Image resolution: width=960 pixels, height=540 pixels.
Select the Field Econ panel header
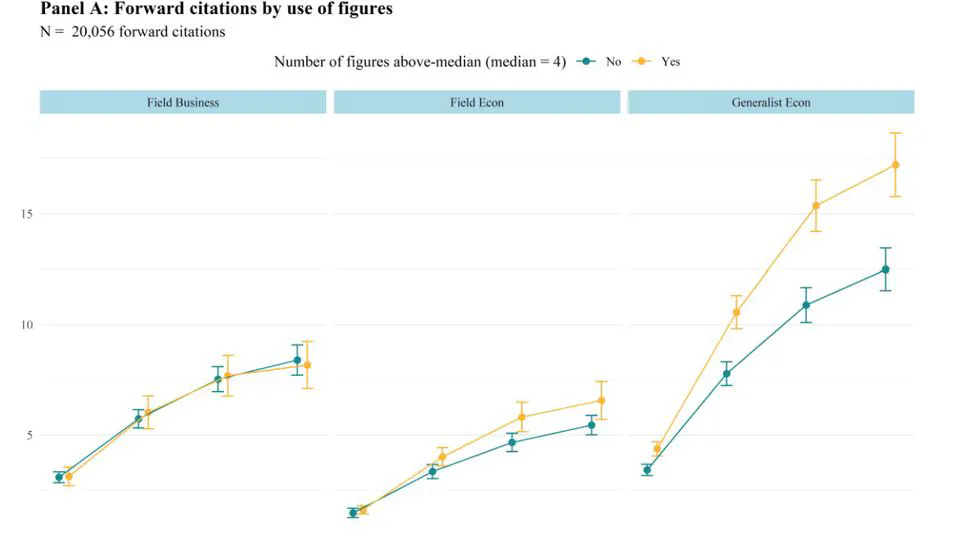click(x=477, y=102)
